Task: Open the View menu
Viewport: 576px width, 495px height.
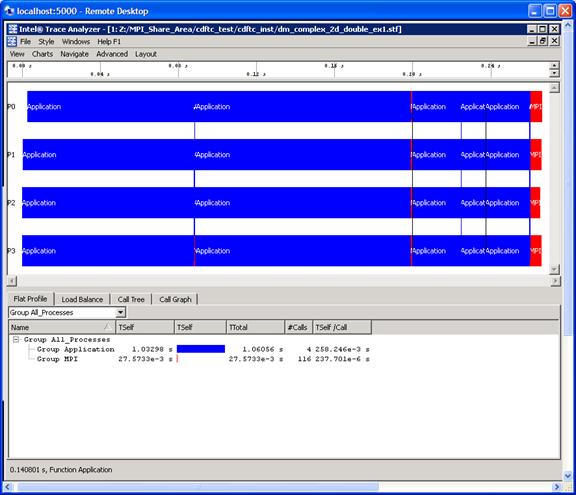Action: point(17,54)
